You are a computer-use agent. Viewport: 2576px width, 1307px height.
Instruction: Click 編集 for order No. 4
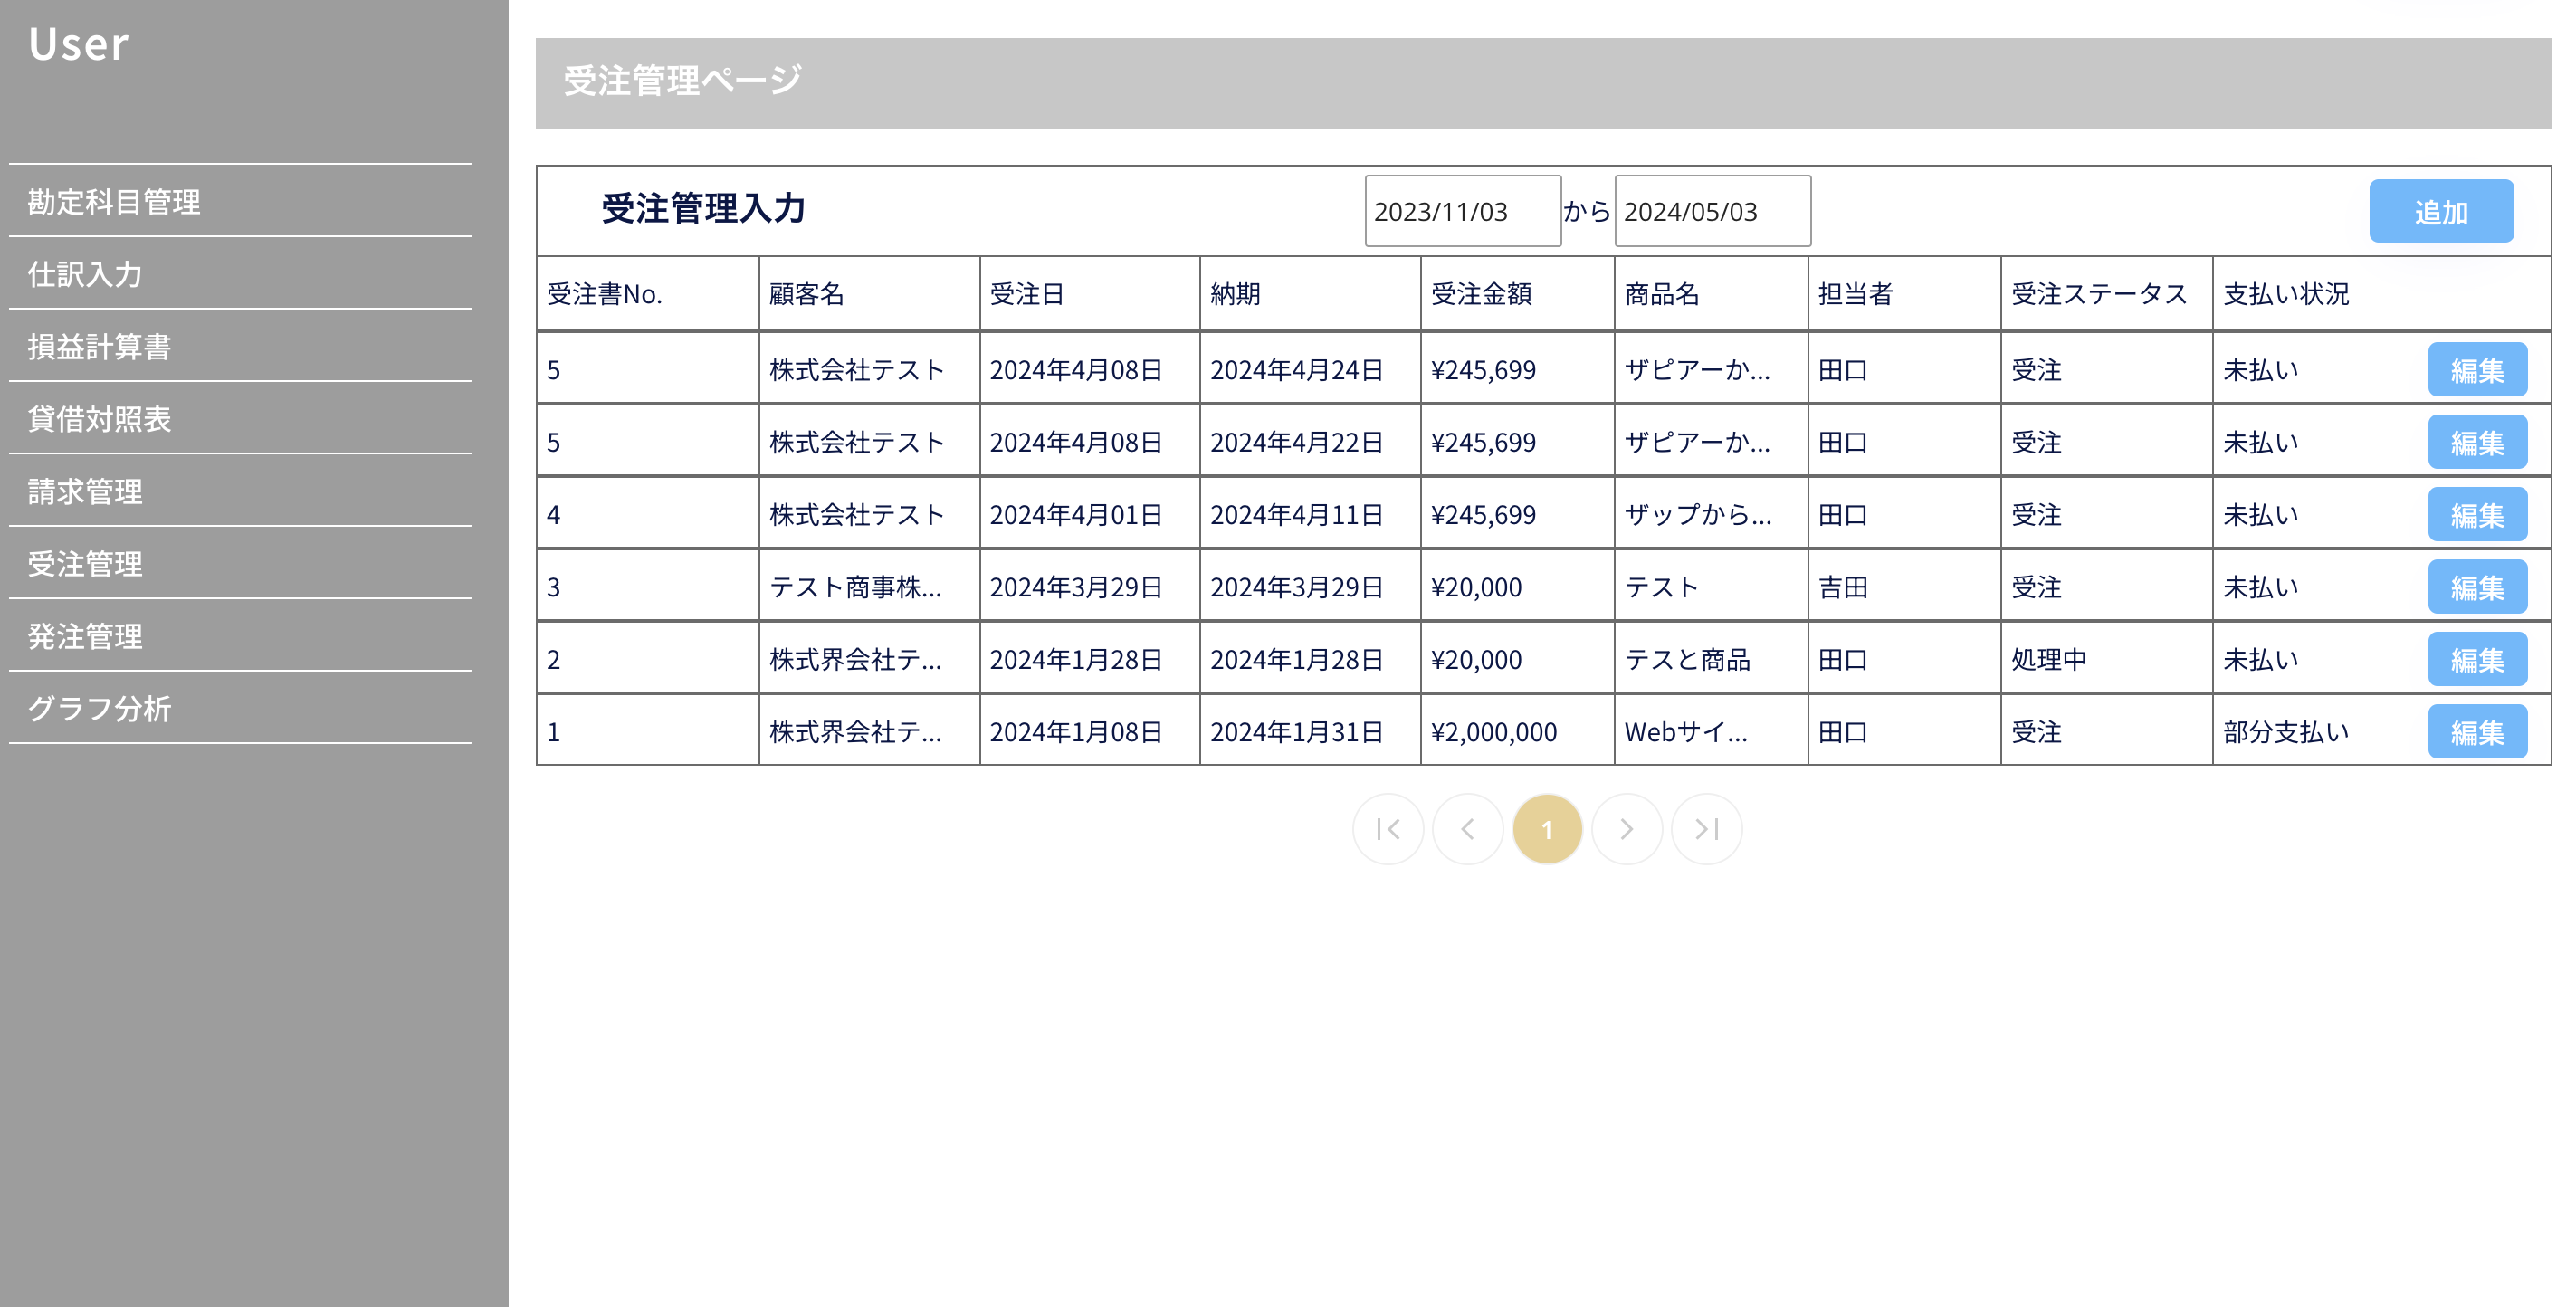click(x=2476, y=515)
